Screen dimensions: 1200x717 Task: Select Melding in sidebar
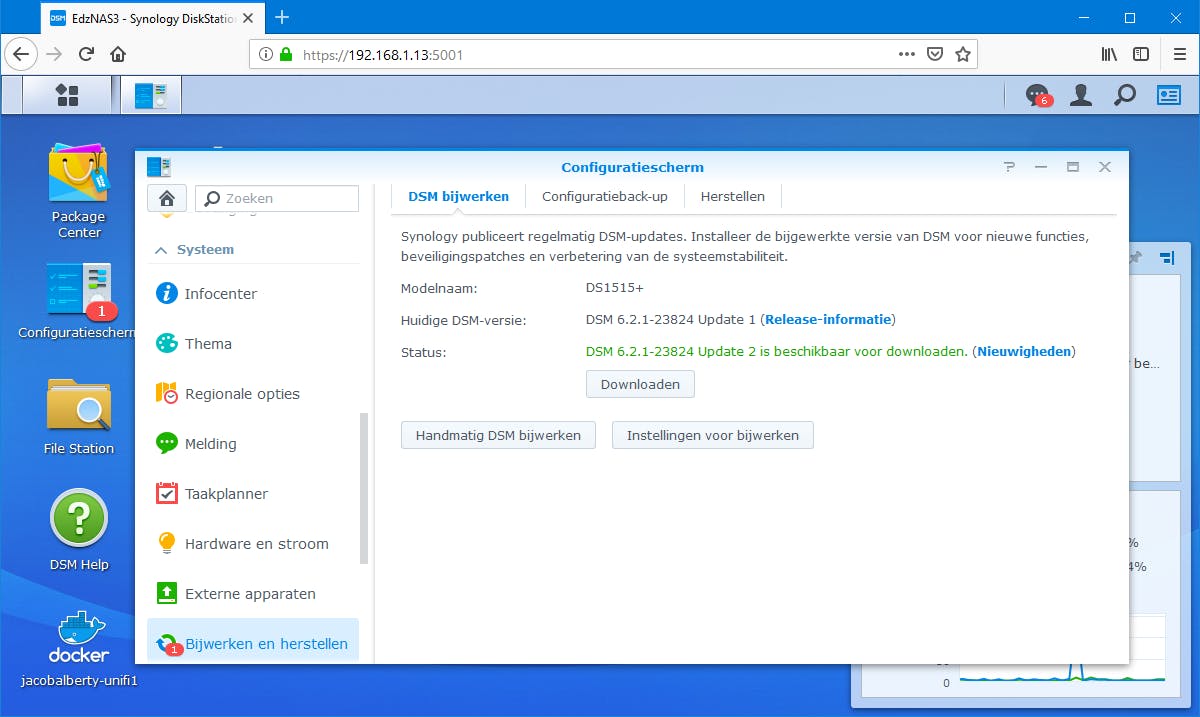tap(252, 444)
